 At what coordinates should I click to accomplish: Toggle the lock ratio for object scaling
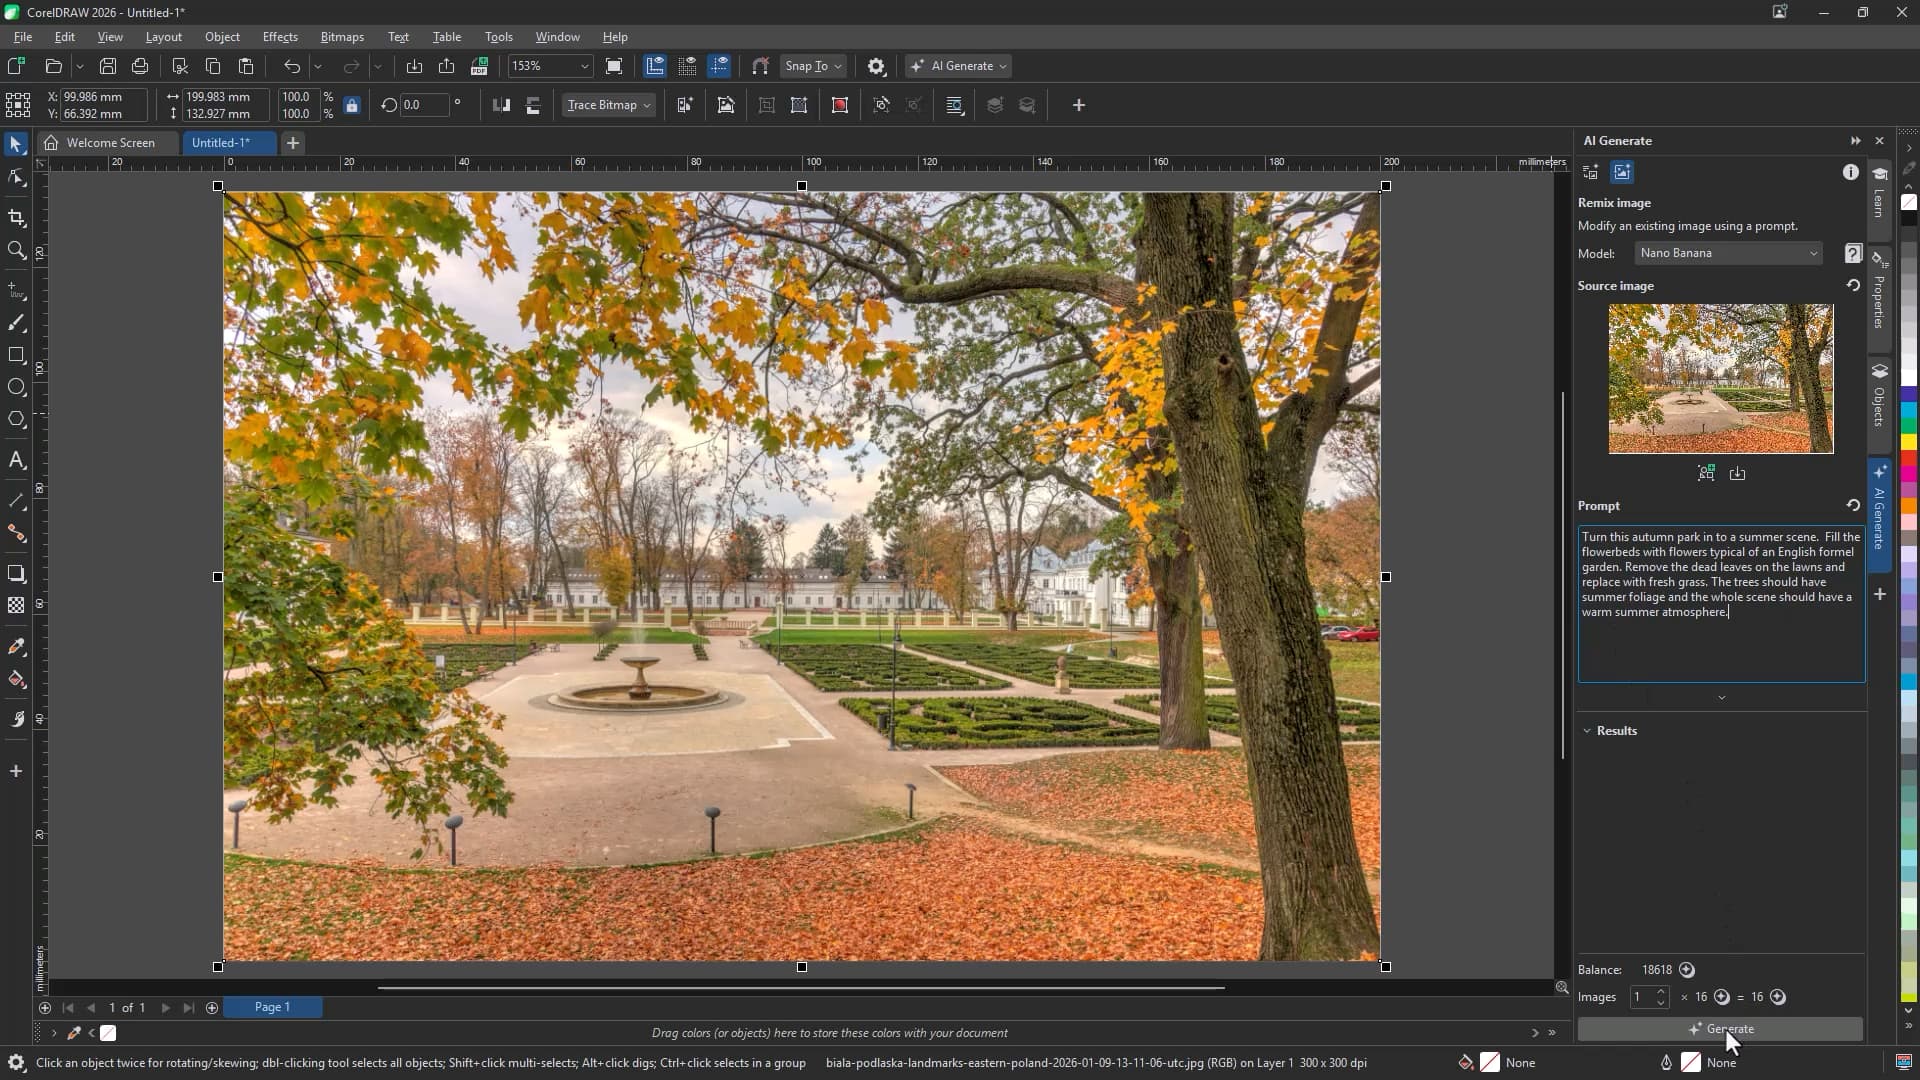pyautogui.click(x=352, y=105)
